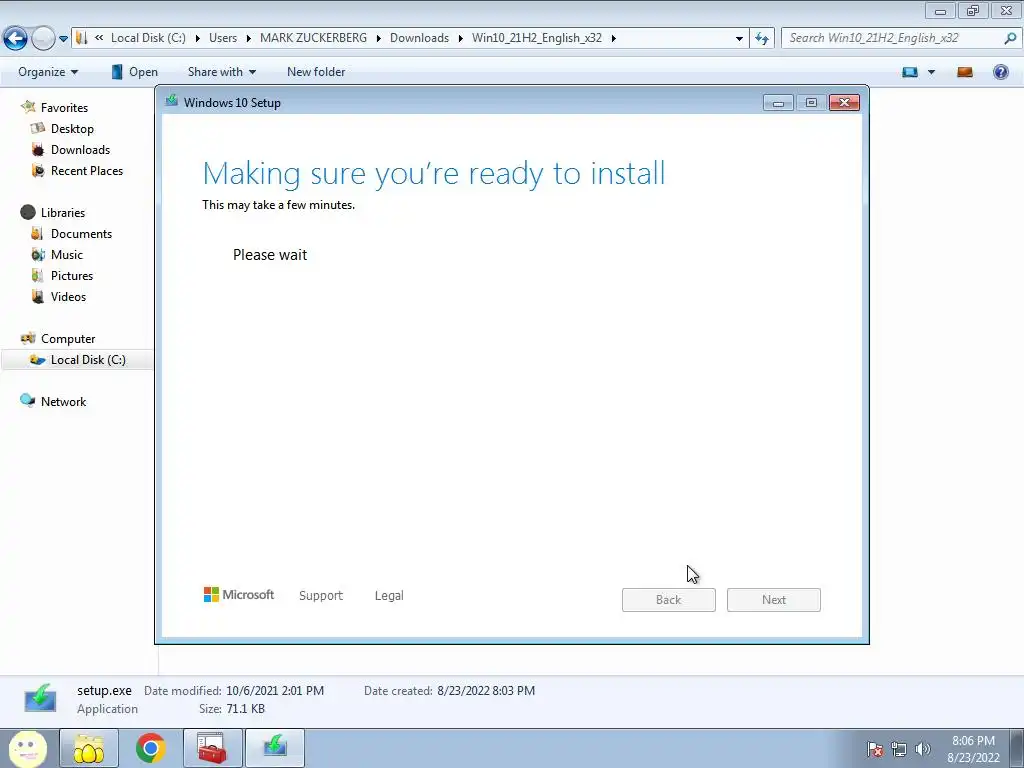
Task: Click the volume speaker tray icon
Action: tap(923, 749)
